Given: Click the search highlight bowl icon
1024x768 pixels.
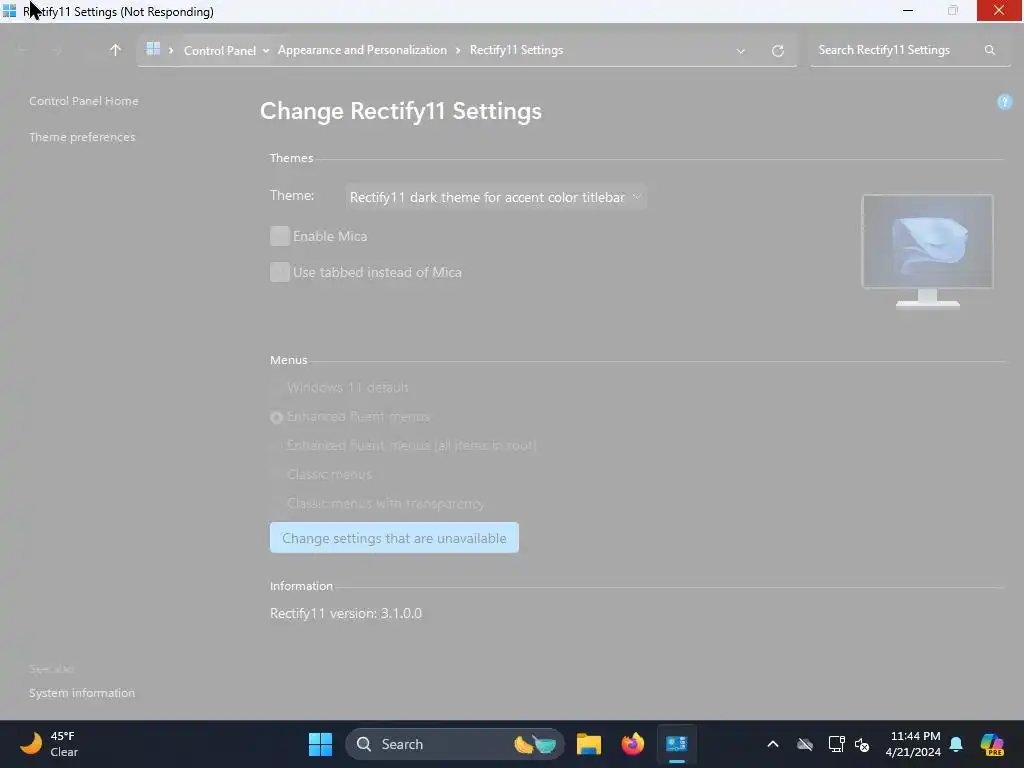Looking at the screenshot, I should click(x=535, y=744).
